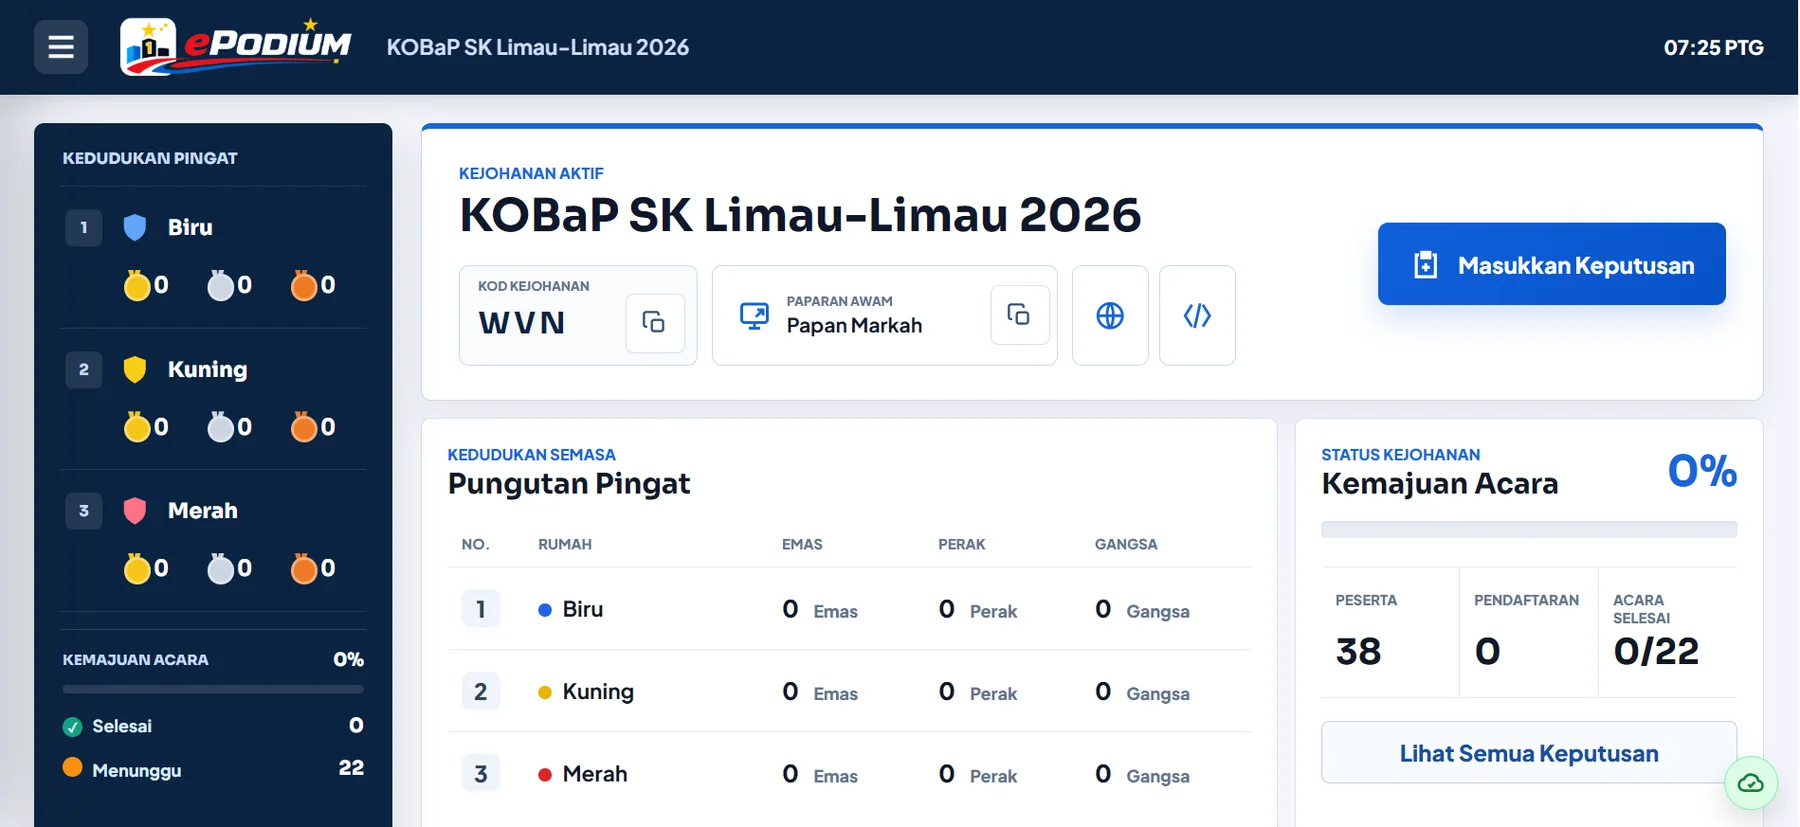Click the PESERTA count 38
Viewport: 1800px width, 827px height.
point(1358,652)
